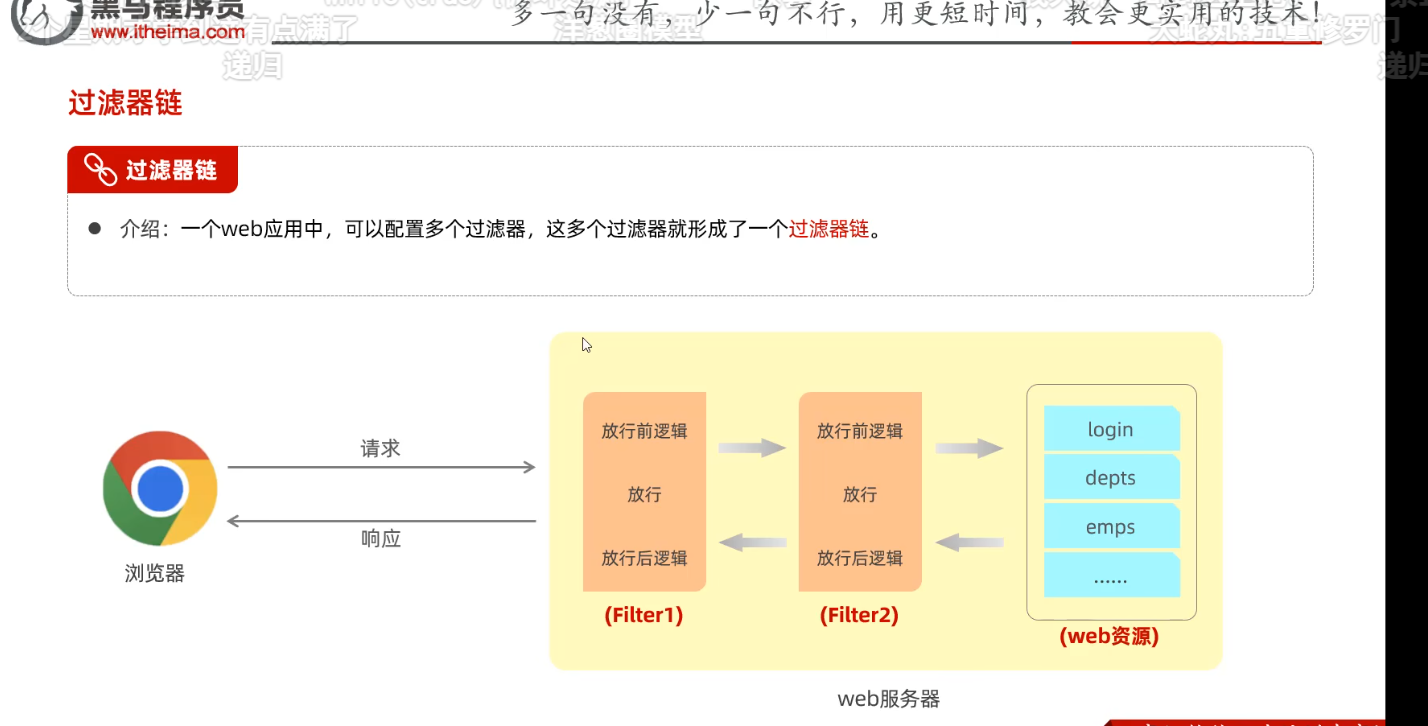The image size is (1428, 726).
Task: Click the 响应 response arrow line
Action: (381, 521)
